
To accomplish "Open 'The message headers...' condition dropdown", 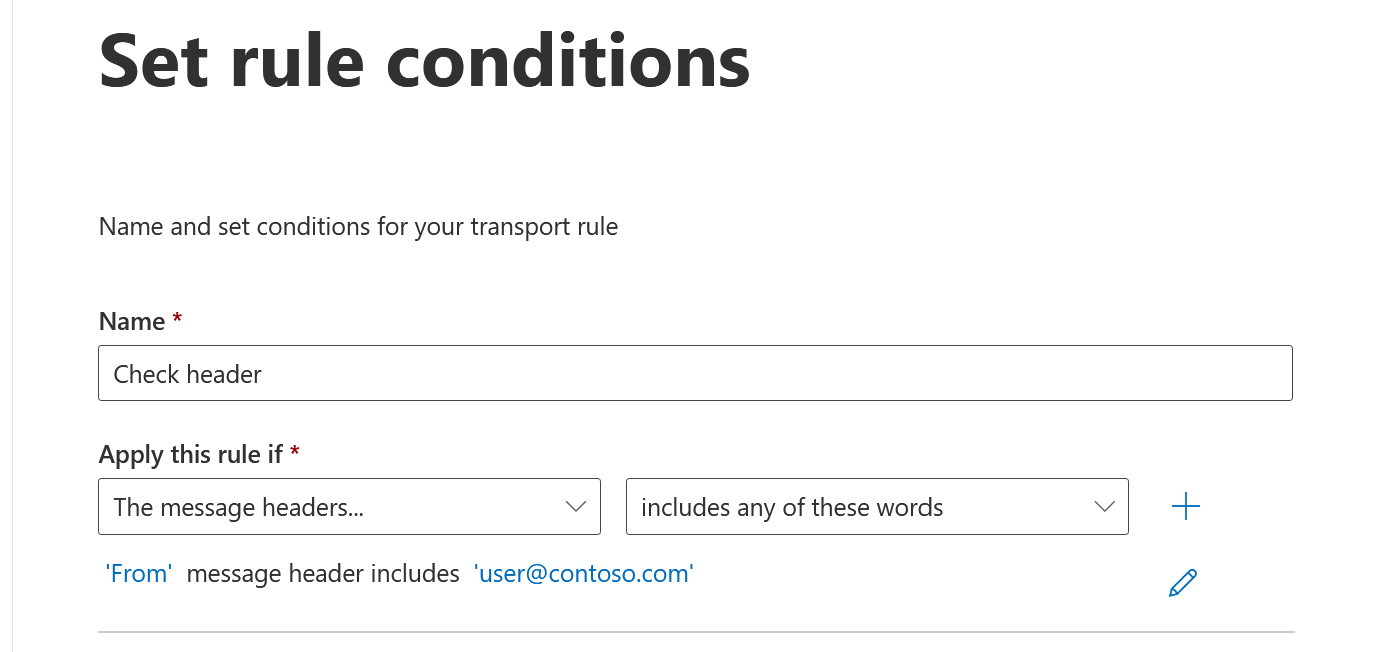I will [349, 507].
